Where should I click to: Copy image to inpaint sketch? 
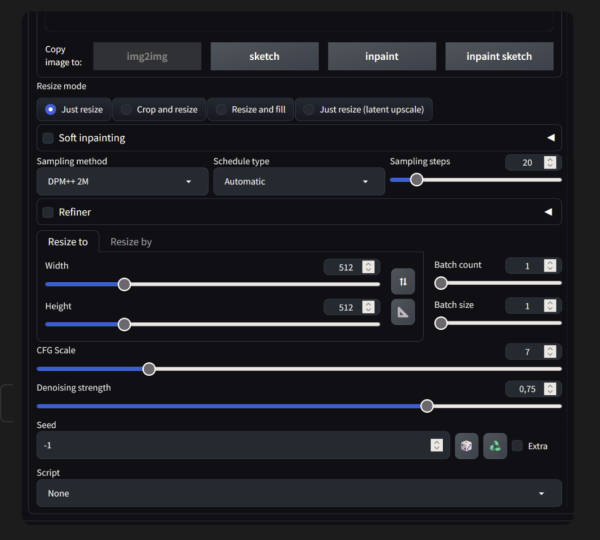pos(498,57)
